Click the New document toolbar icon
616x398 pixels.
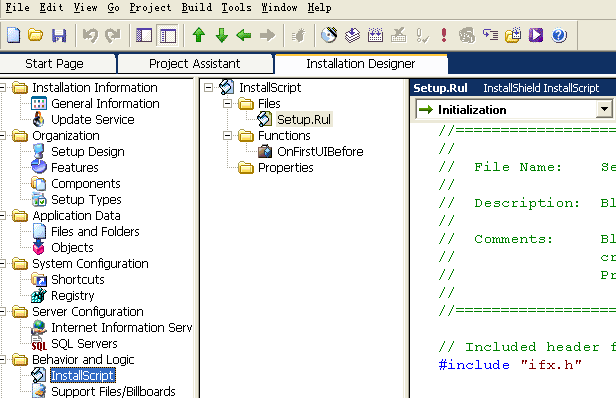click(x=14, y=35)
